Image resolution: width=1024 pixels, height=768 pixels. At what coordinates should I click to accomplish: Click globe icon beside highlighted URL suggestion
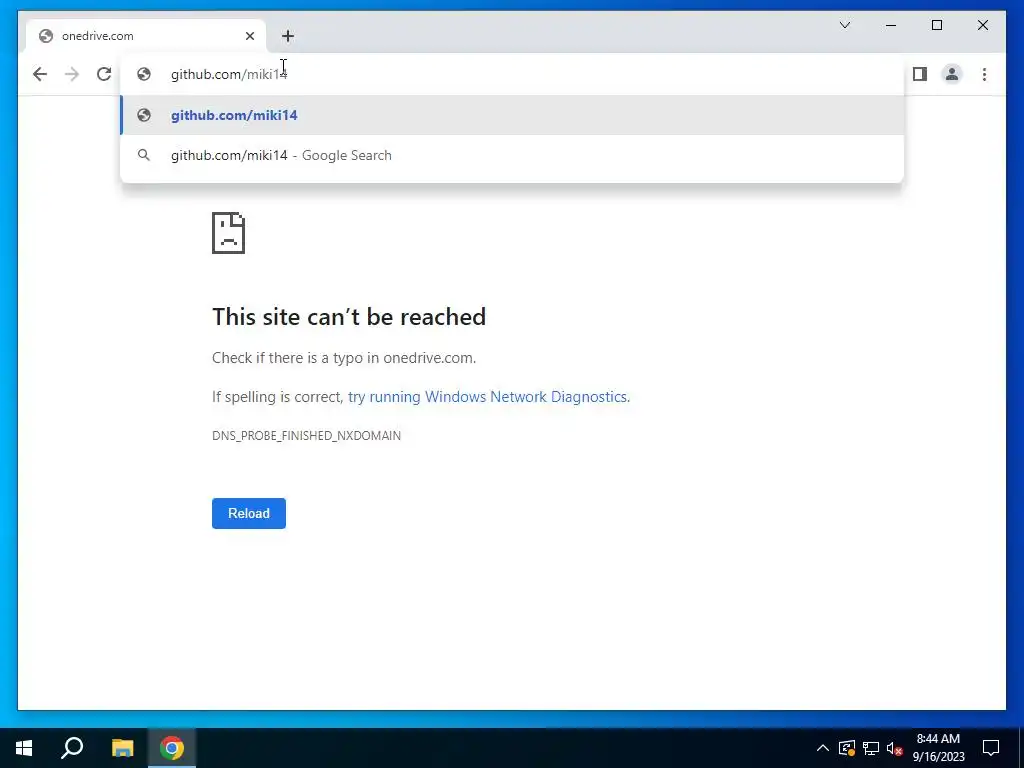[144, 116]
